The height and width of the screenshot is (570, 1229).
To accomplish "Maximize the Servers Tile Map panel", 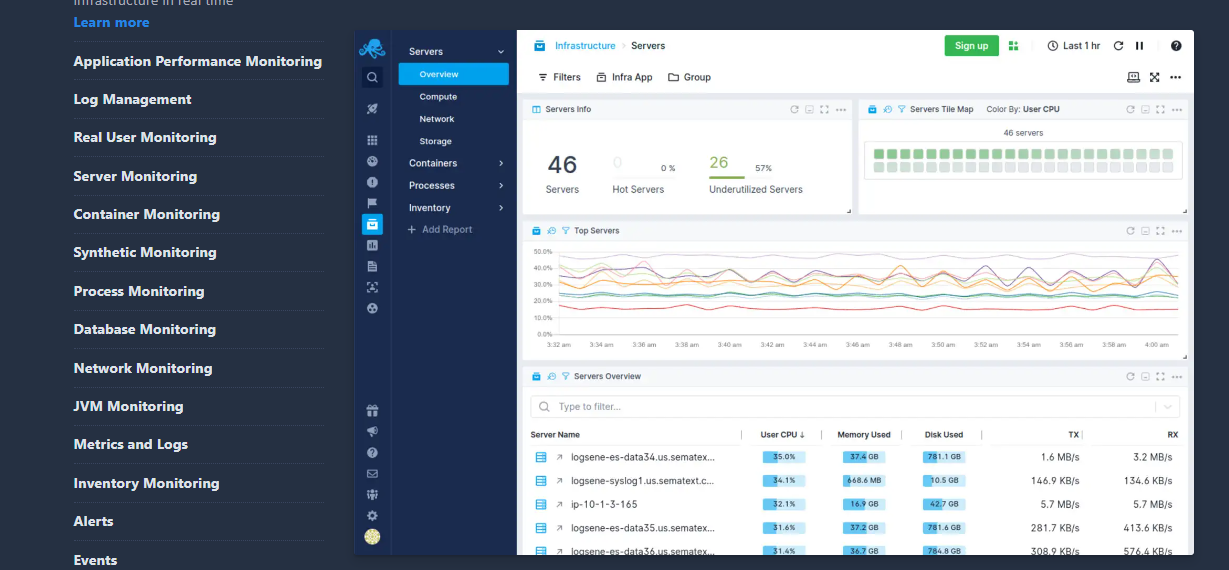I will pyautogui.click(x=1160, y=109).
